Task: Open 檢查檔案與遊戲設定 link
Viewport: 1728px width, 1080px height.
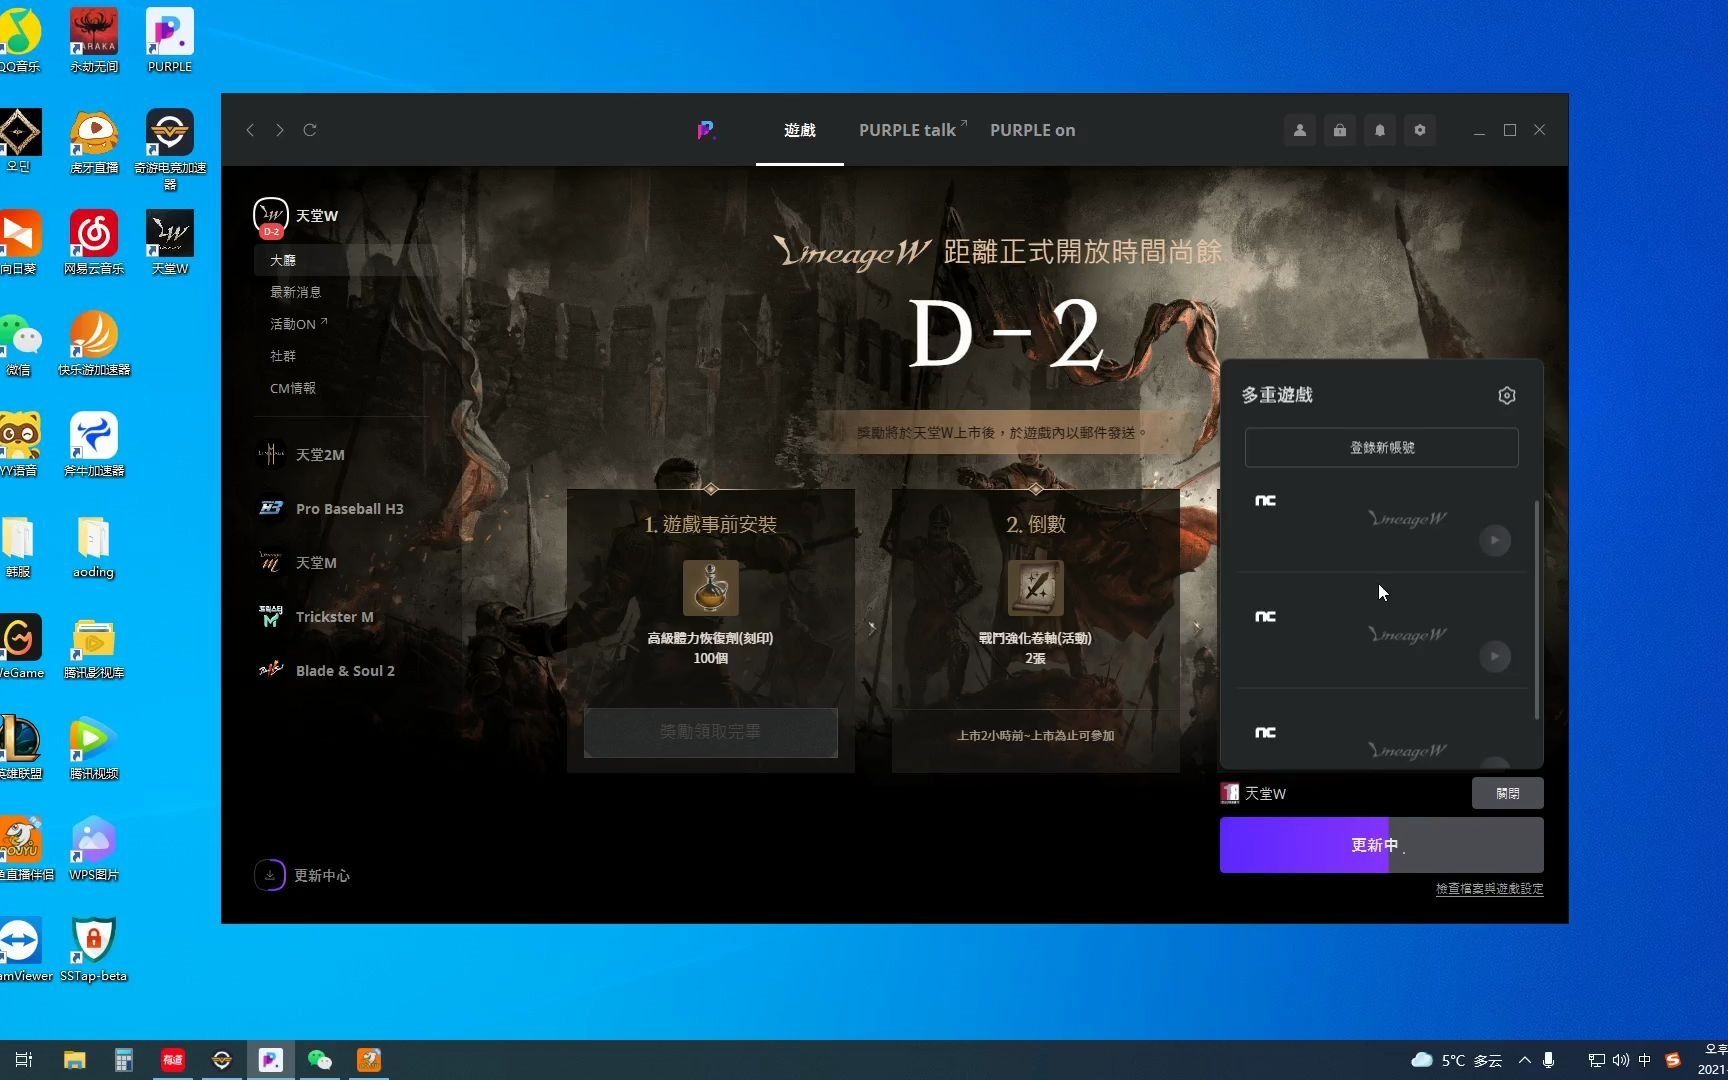Action: click(1490, 889)
